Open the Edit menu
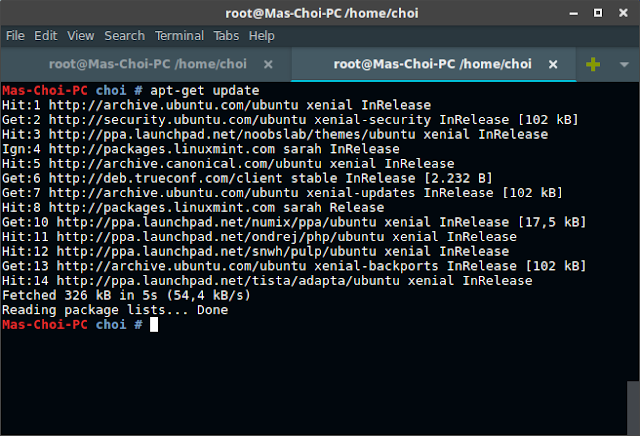Screen dimensions: 640x436 45,36
